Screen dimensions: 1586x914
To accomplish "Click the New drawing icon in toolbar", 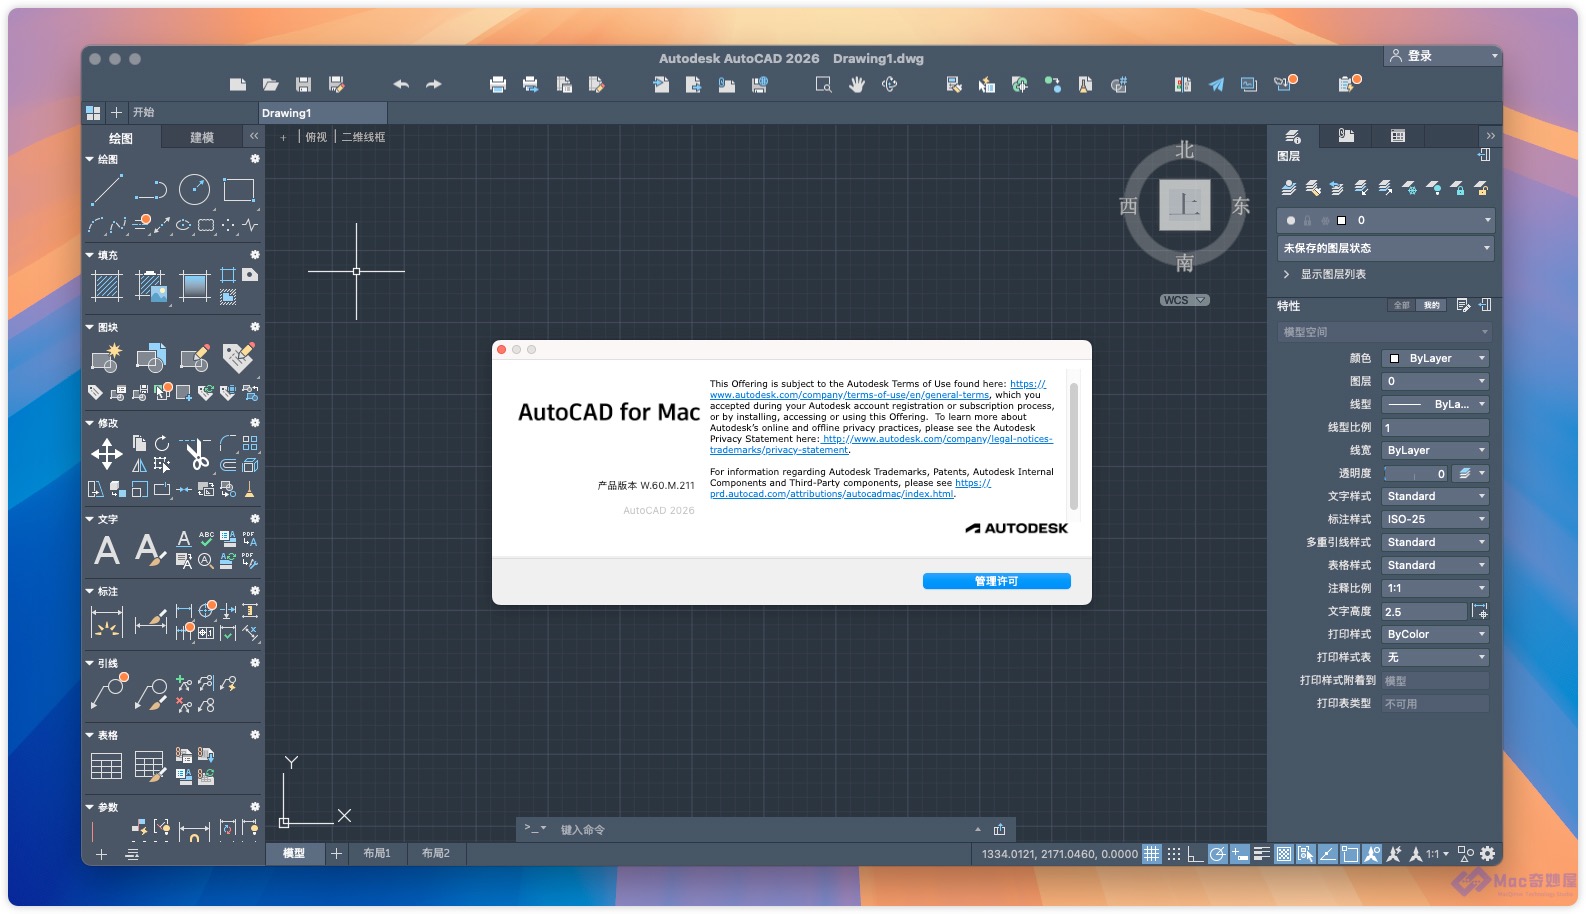I will click(238, 84).
